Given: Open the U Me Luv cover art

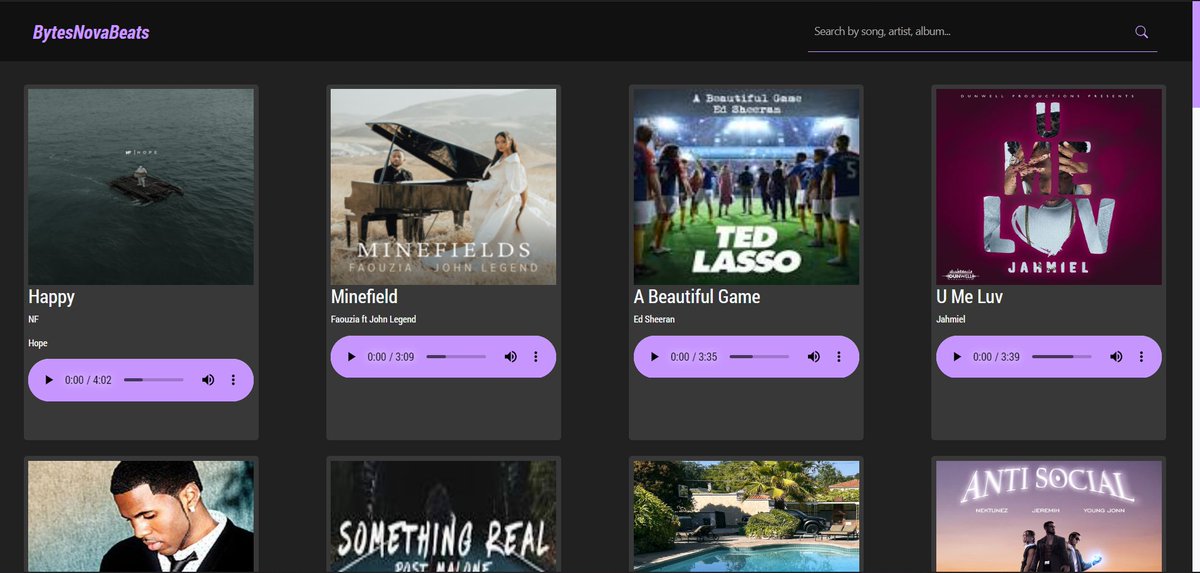Looking at the screenshot, I should coord(1050,187).
